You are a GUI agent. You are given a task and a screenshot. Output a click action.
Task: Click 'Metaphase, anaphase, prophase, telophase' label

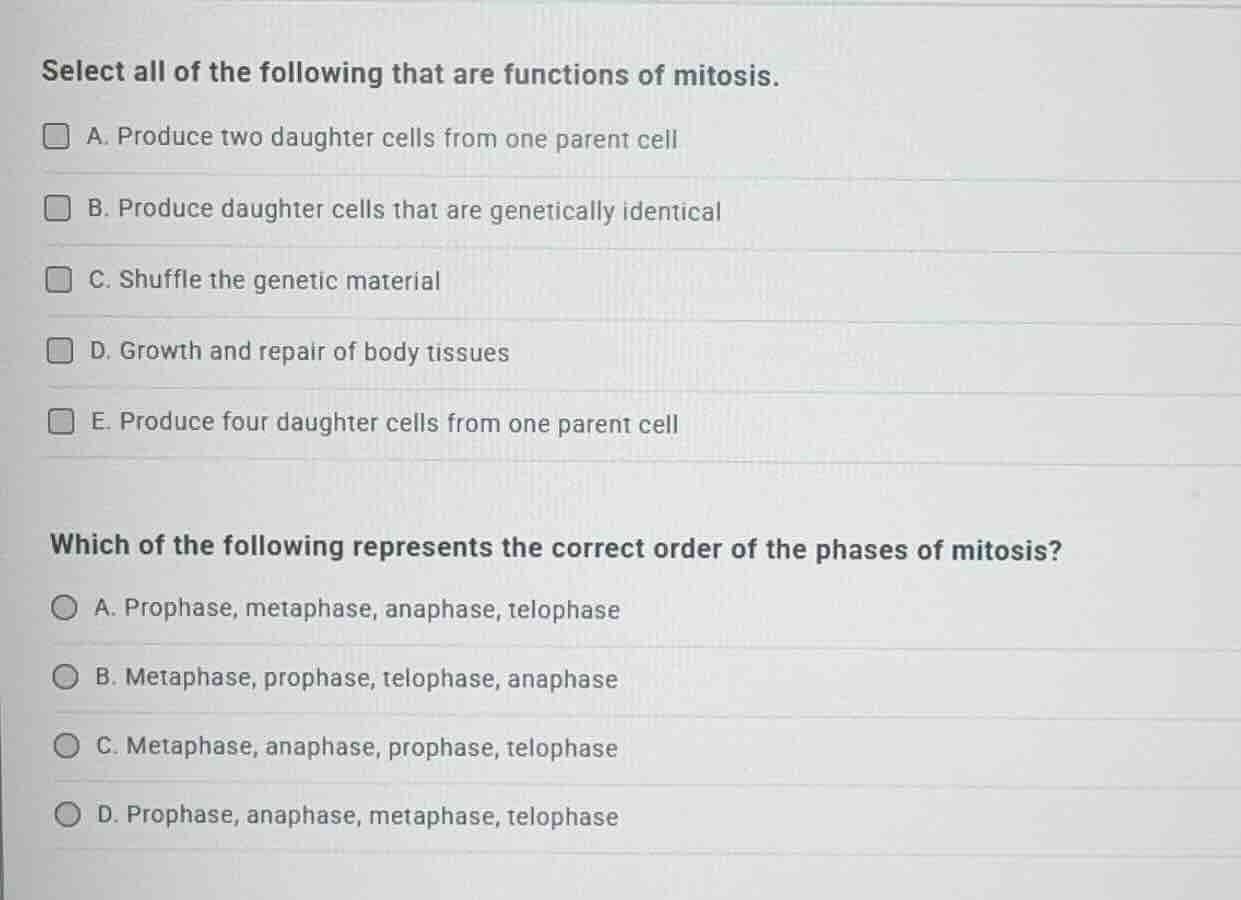tap(357, 748)
